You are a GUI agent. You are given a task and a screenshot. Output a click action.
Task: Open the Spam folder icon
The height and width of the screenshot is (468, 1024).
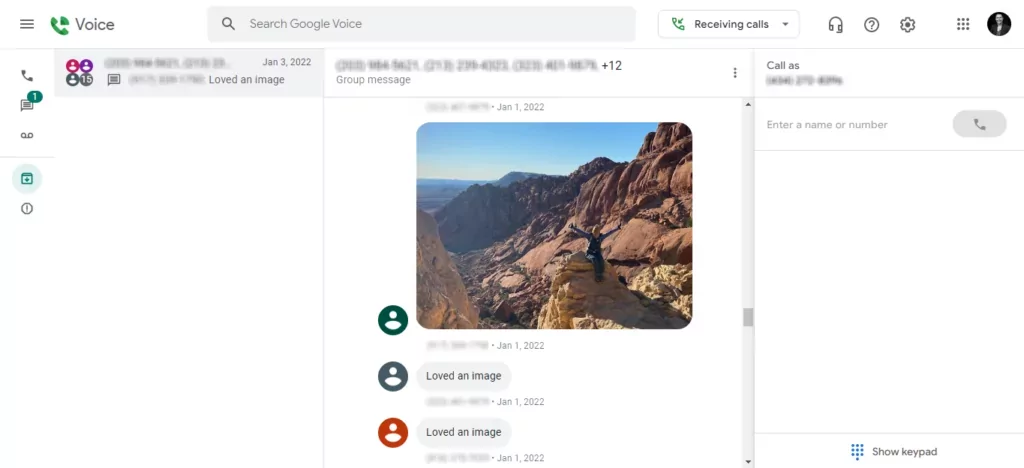(x=27, y=209)
